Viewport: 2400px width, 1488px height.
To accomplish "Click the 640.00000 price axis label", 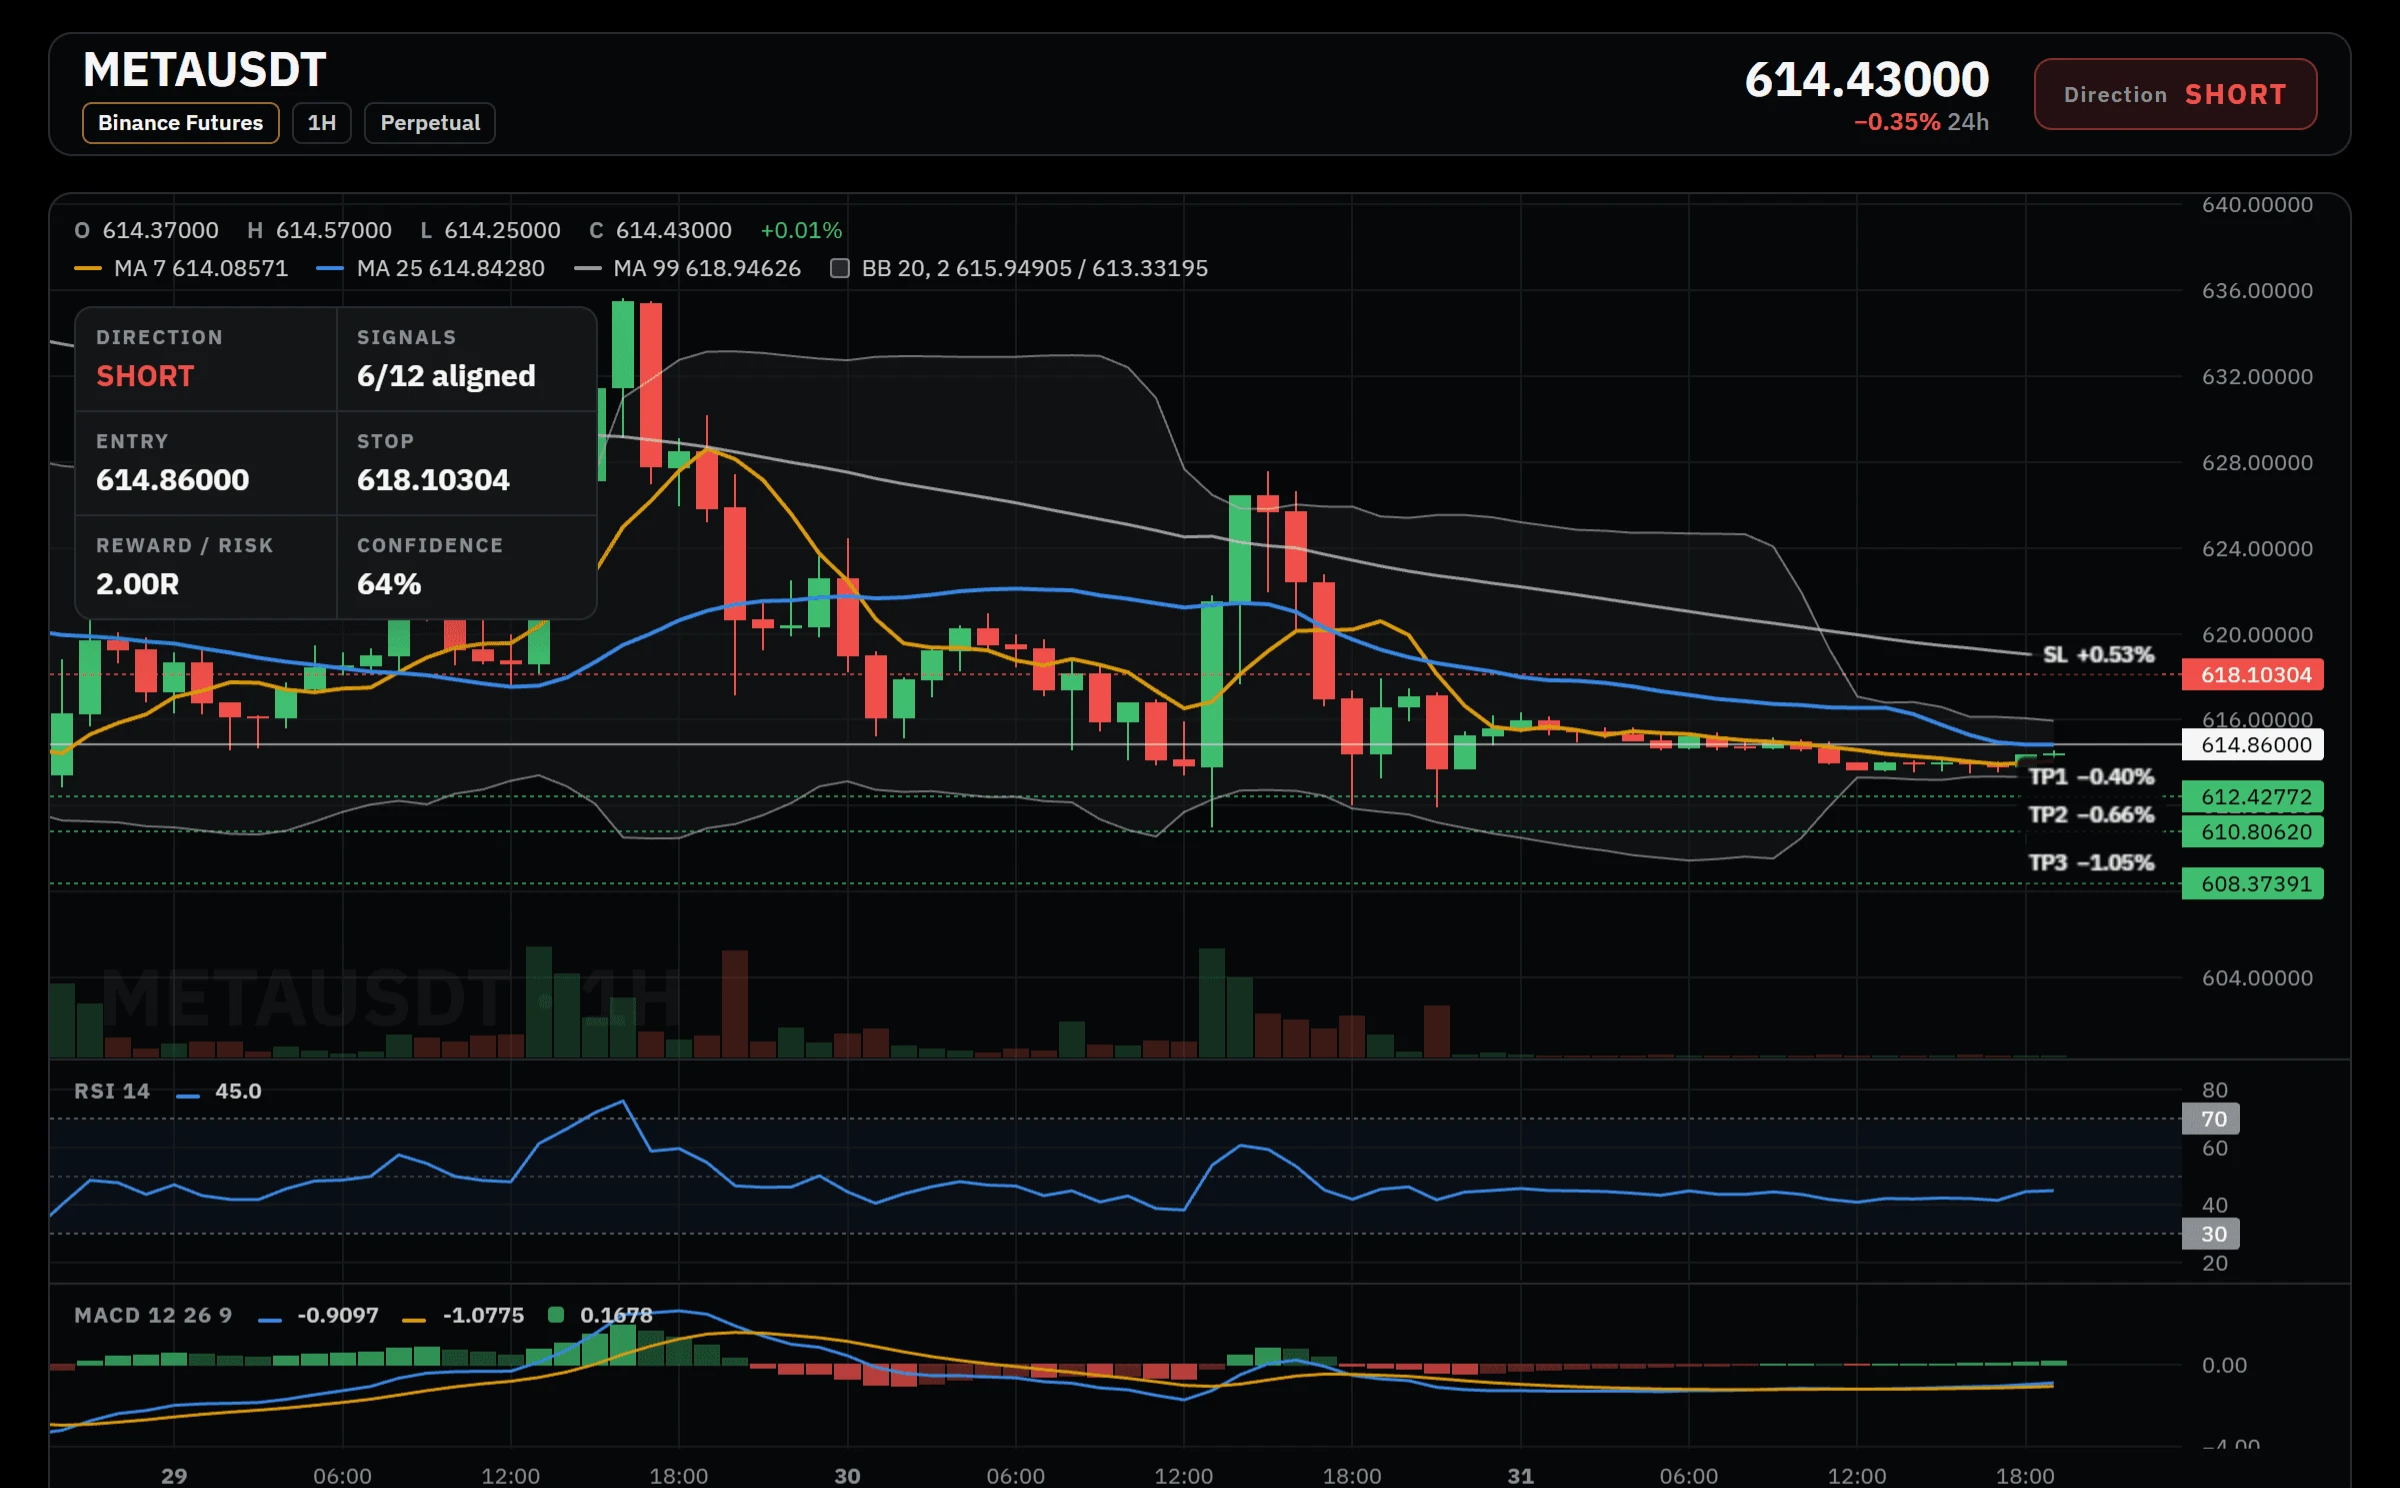I will 2257,205.
